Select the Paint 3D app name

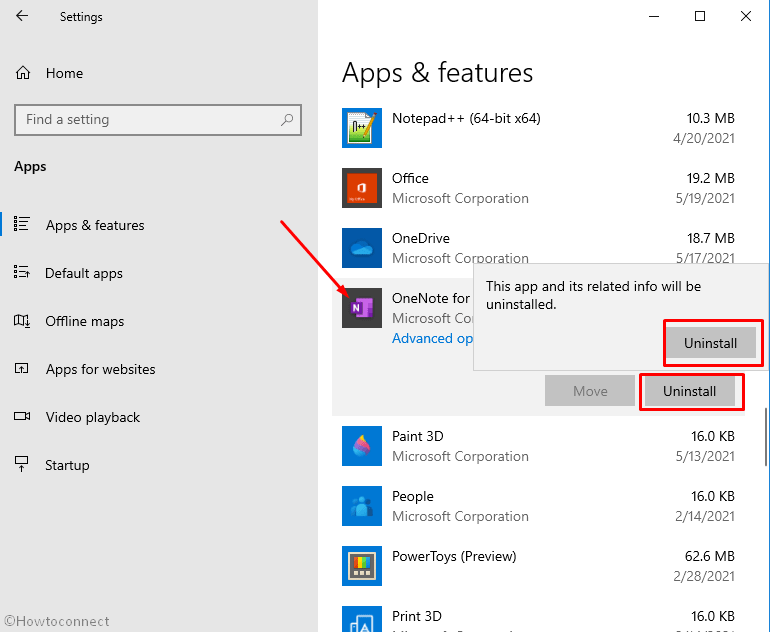417,436
